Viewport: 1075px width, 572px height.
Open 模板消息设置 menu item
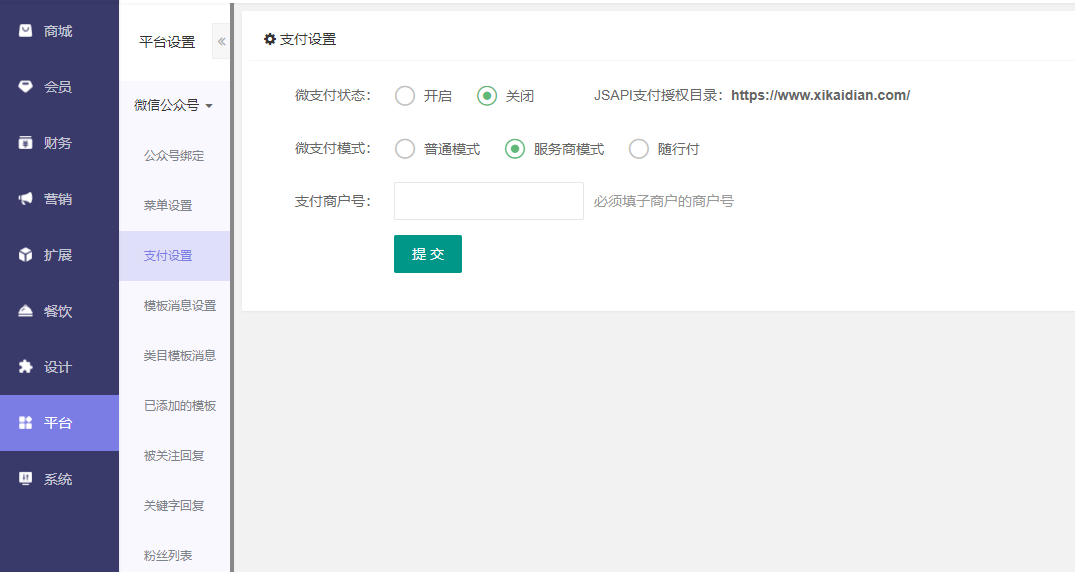click(x=174, y=306)
